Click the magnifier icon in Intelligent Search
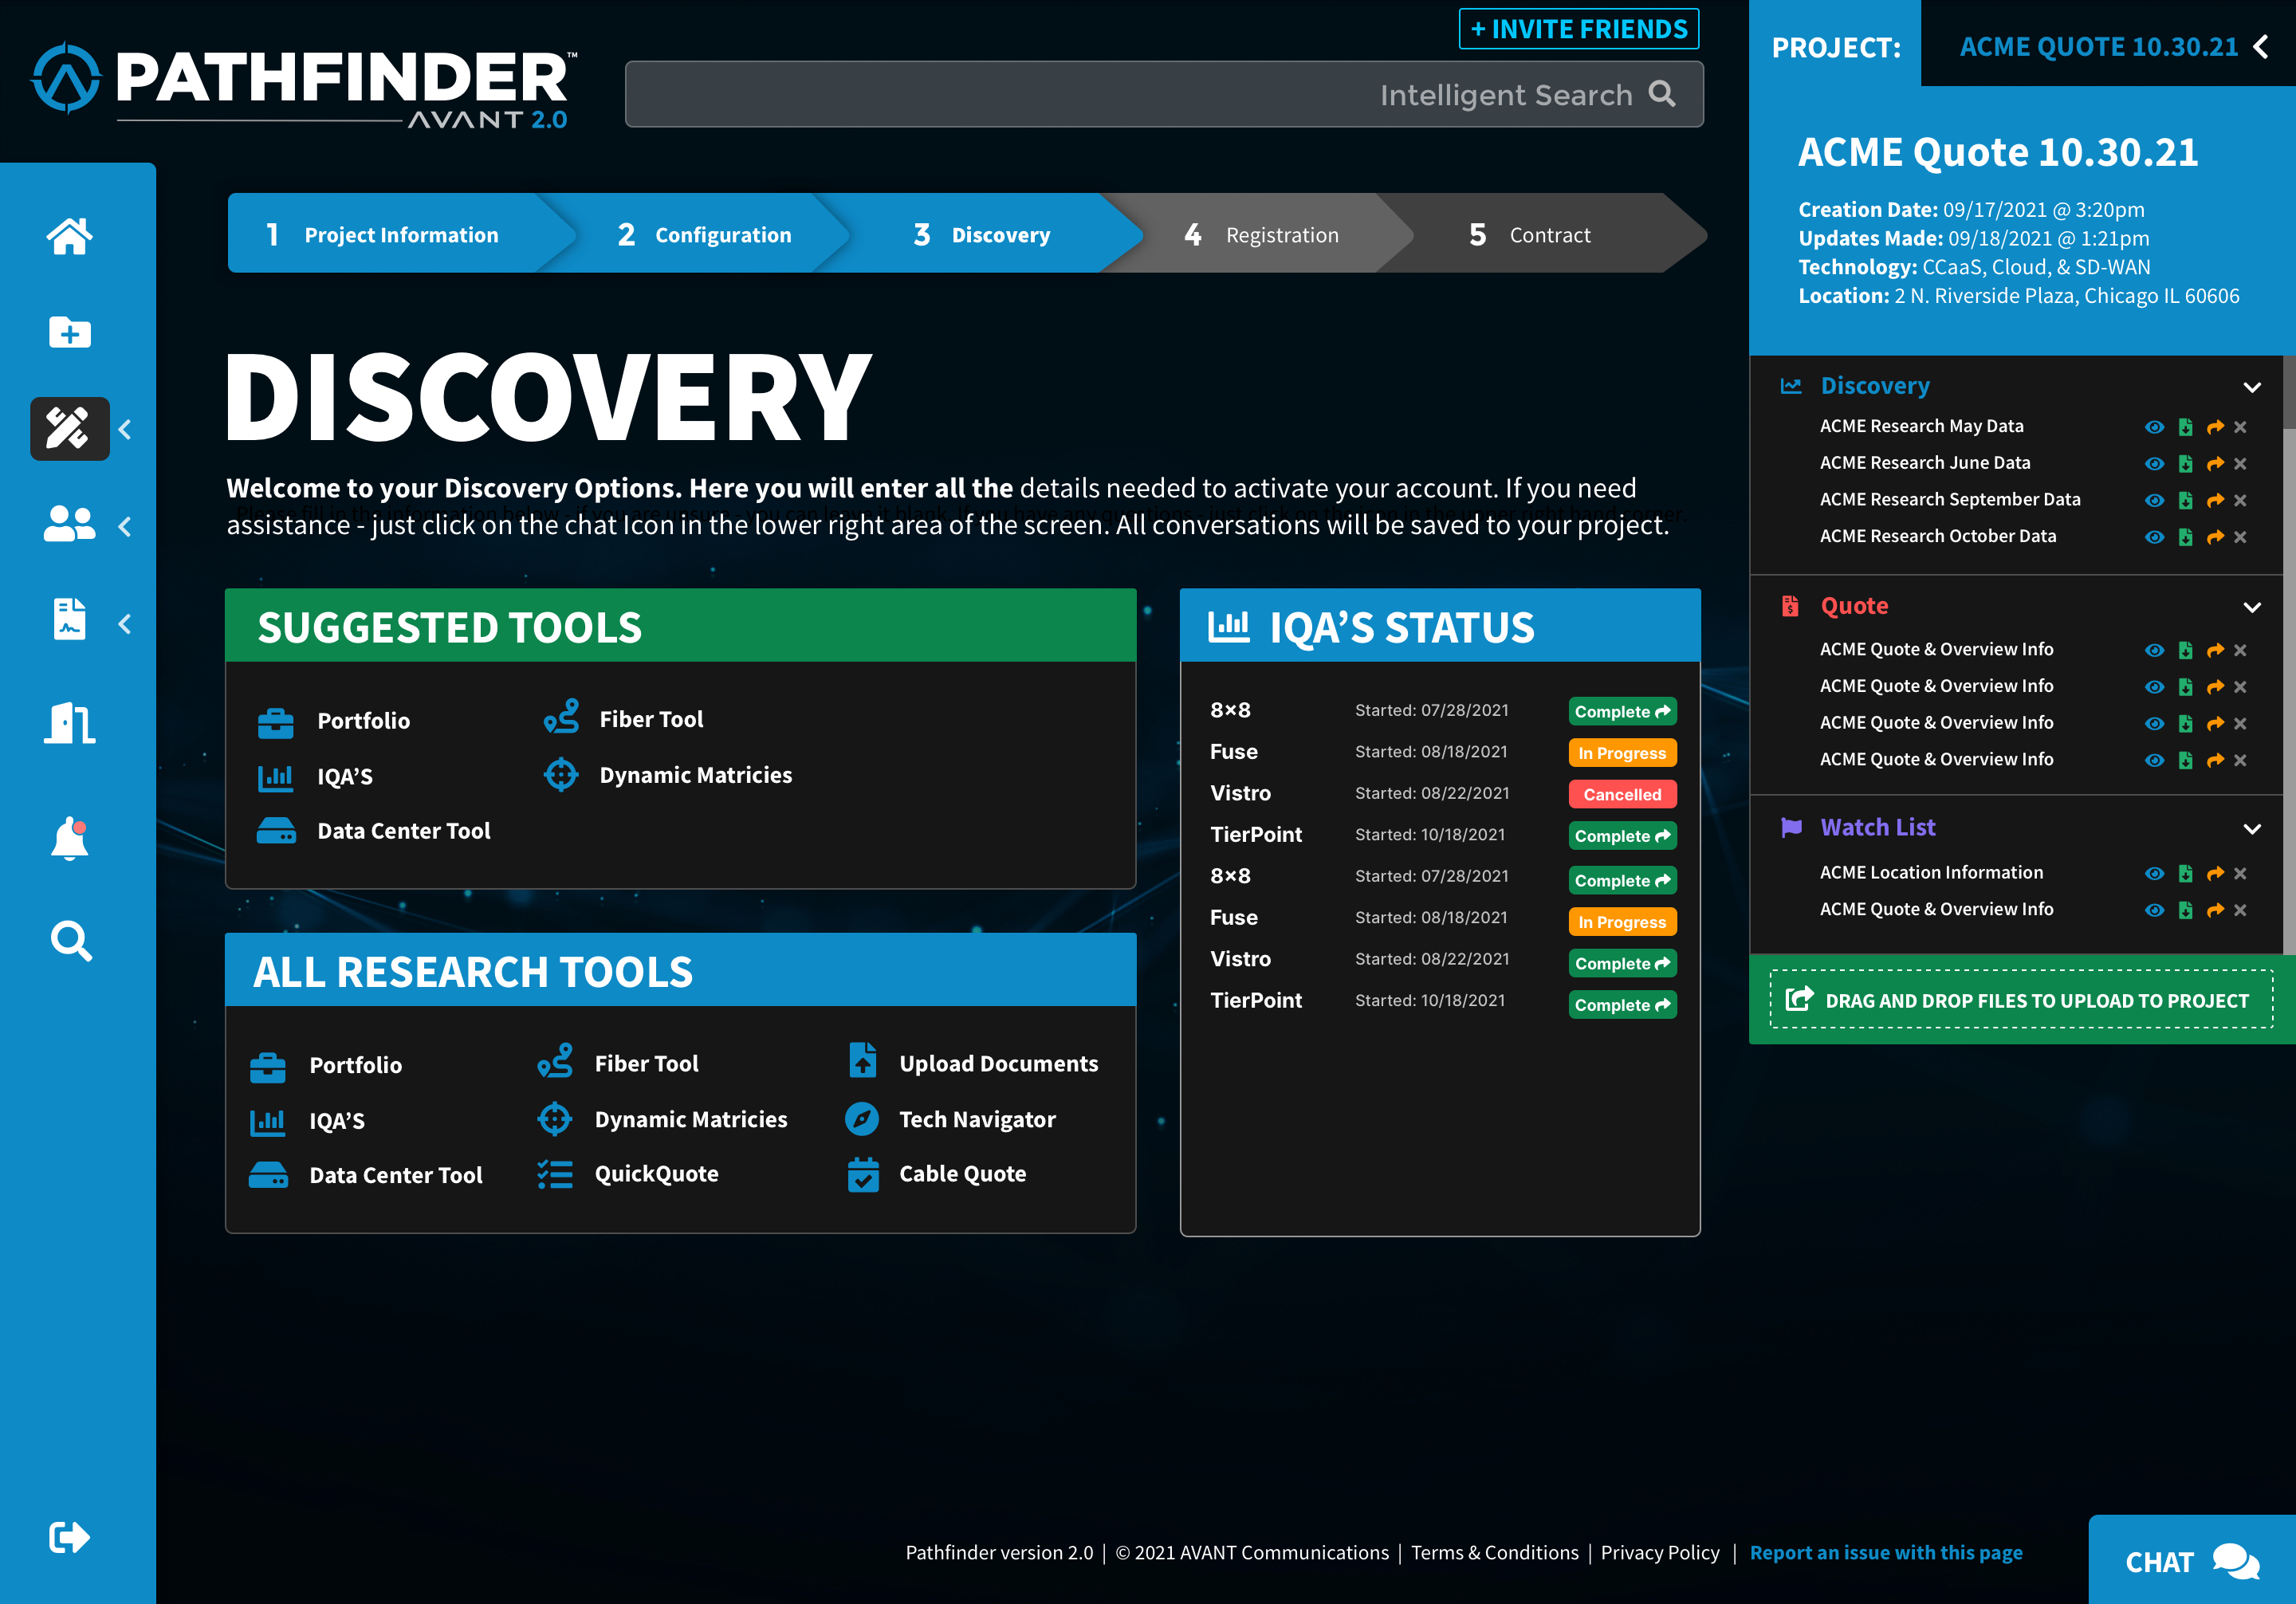This screenshot has width=2296, height=1604. (1662, 94)
